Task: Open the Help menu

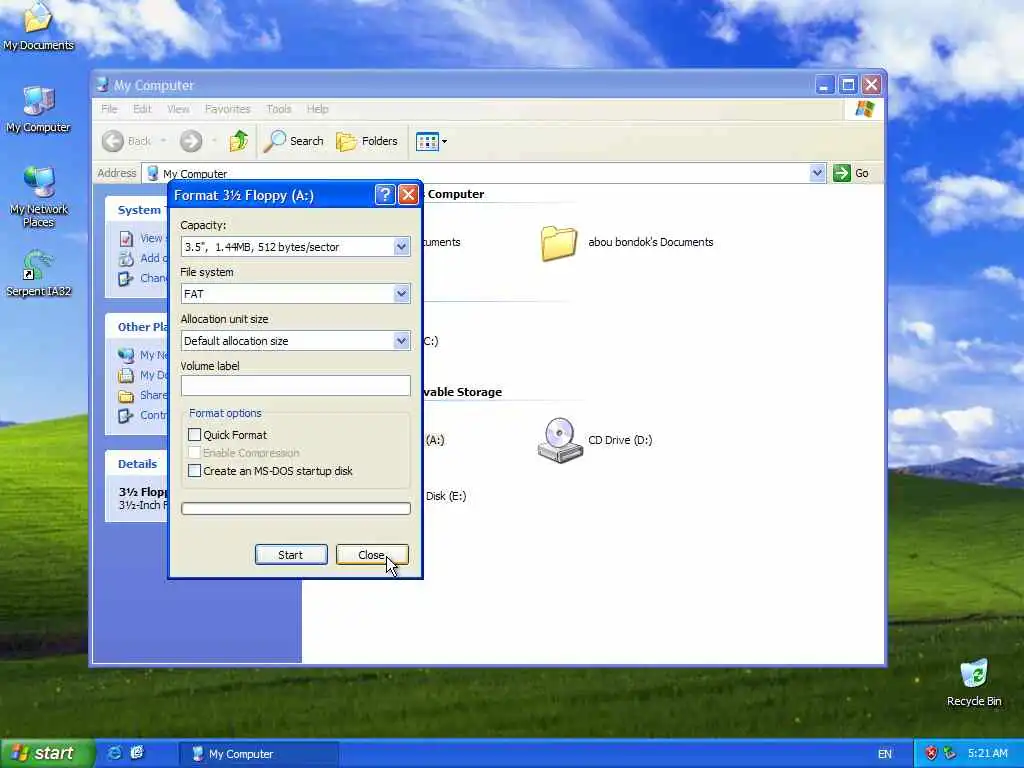Action: [317, 109]
